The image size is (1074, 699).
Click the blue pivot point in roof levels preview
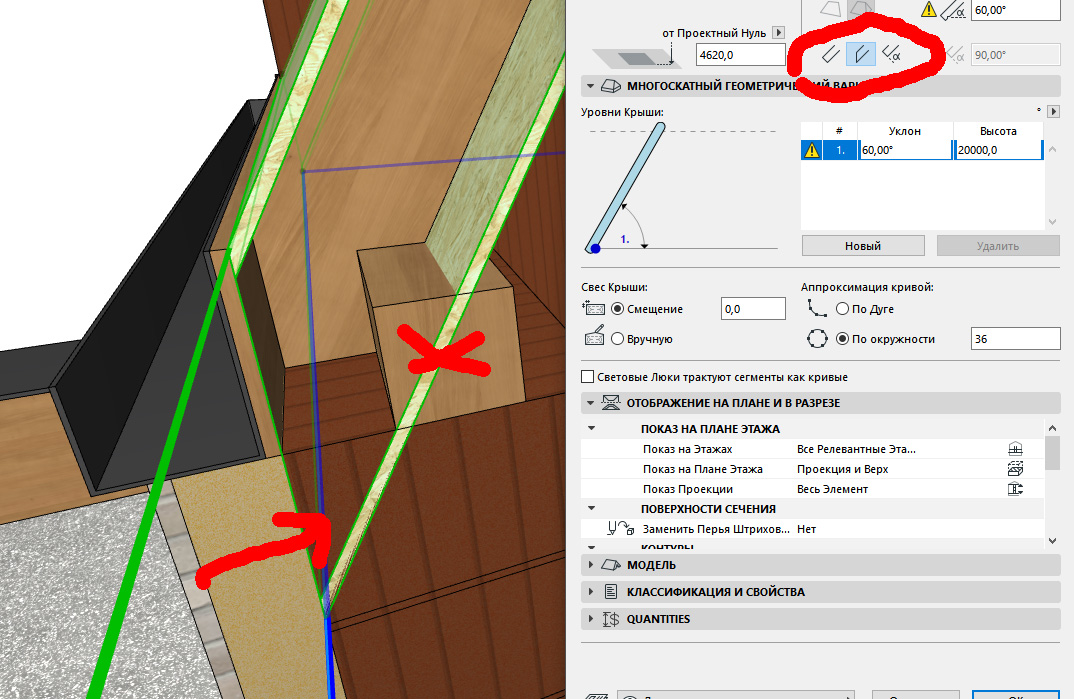point(595,249)
